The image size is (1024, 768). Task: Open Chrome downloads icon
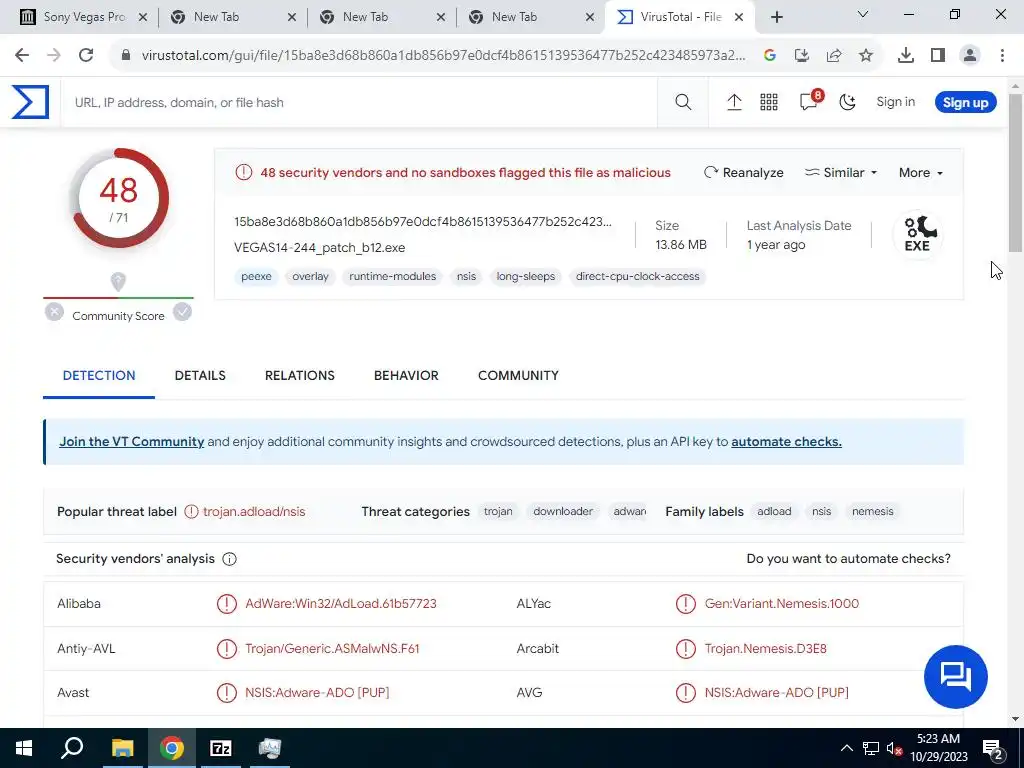coord(906,56)
